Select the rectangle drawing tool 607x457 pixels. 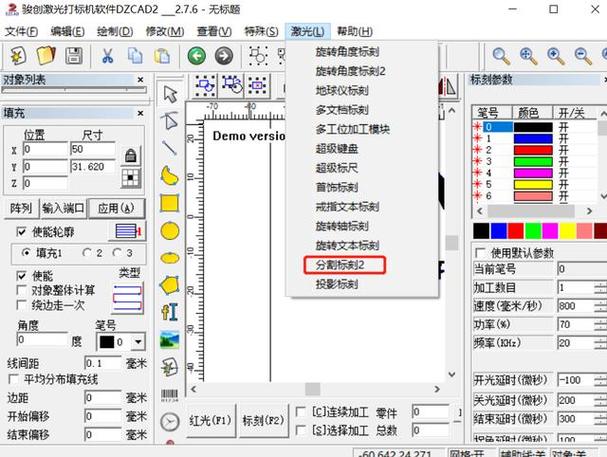click(170, 203)
